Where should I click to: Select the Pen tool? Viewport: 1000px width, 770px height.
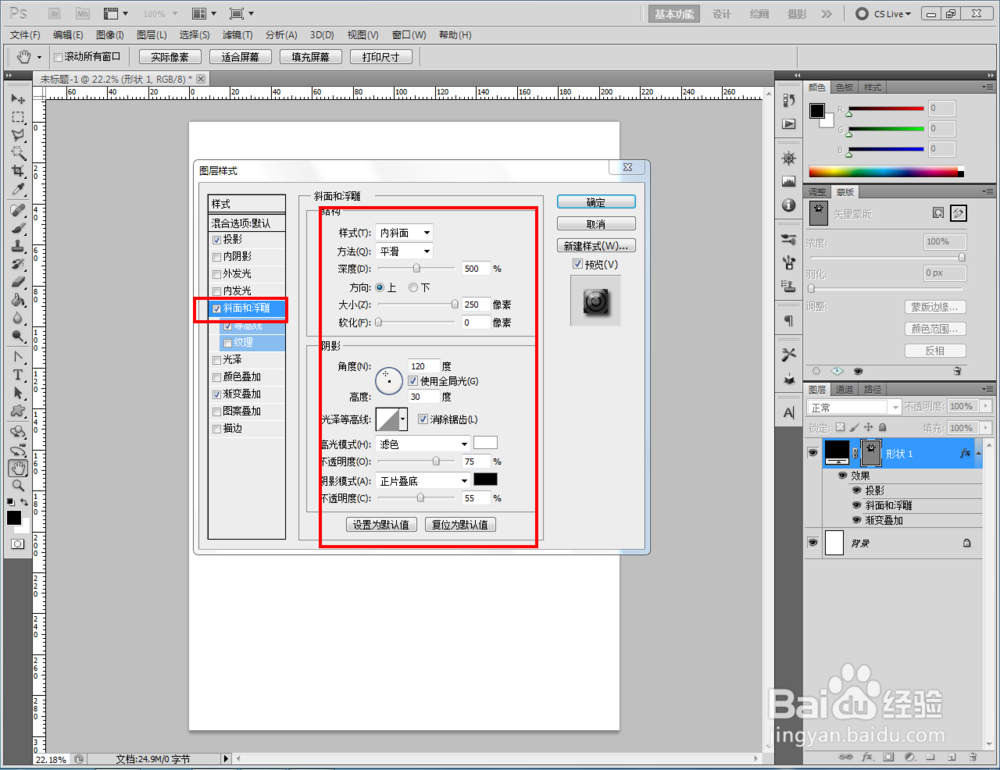click(x=18, y=357)
